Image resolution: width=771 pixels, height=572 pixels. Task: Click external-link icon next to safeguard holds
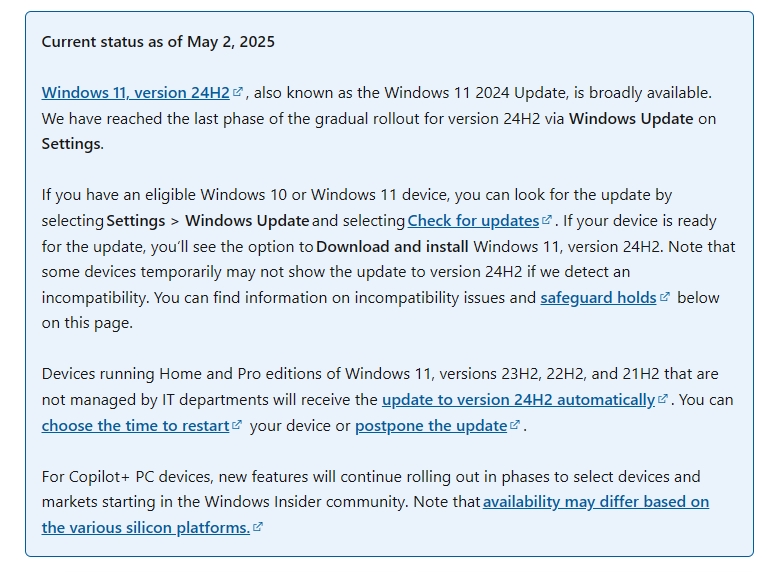[665, 297]
